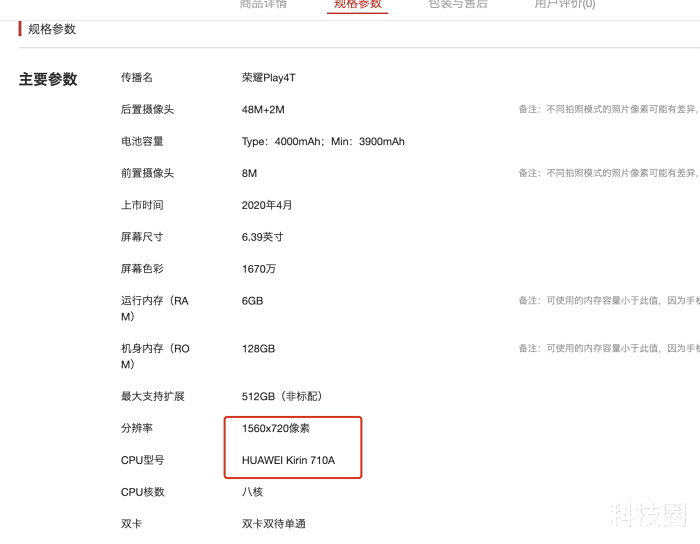Click the 上市时间 label
Viewport: 700px width, 544px height.
point(142,205)
